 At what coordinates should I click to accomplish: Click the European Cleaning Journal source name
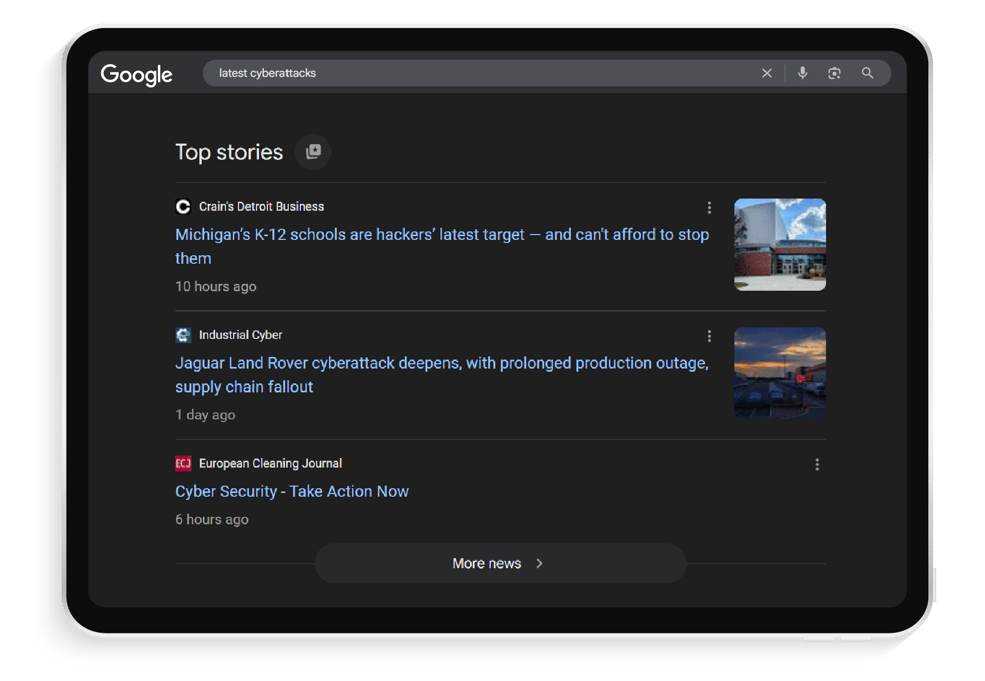(x=270, y=464)
